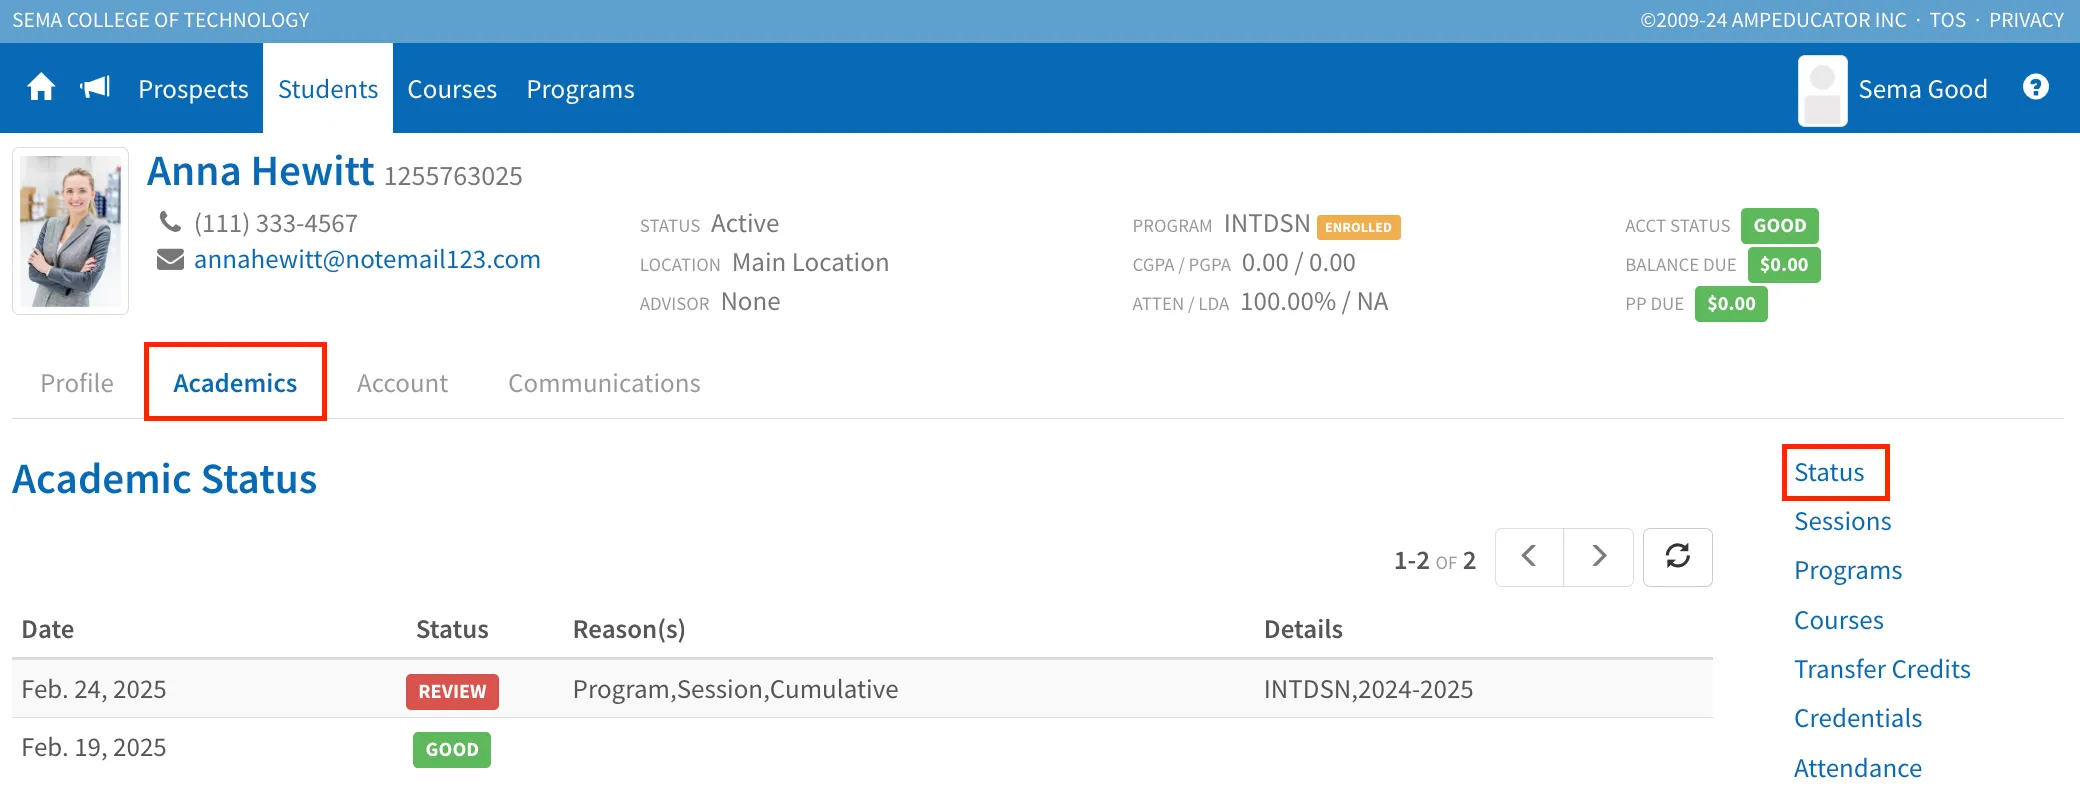2080x796 pixels.
Task: Open the Sessions sidebar link
Action: (x=1842, y=521)
